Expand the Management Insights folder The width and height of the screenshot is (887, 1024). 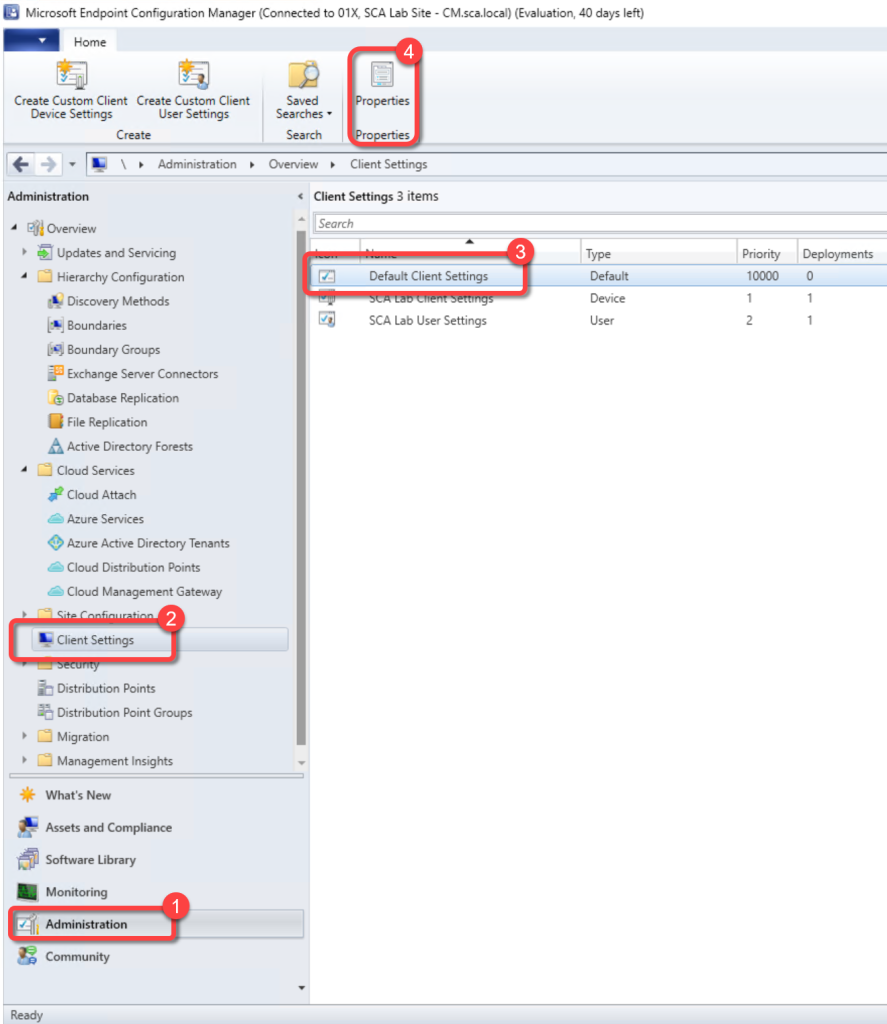click(25, 761)
